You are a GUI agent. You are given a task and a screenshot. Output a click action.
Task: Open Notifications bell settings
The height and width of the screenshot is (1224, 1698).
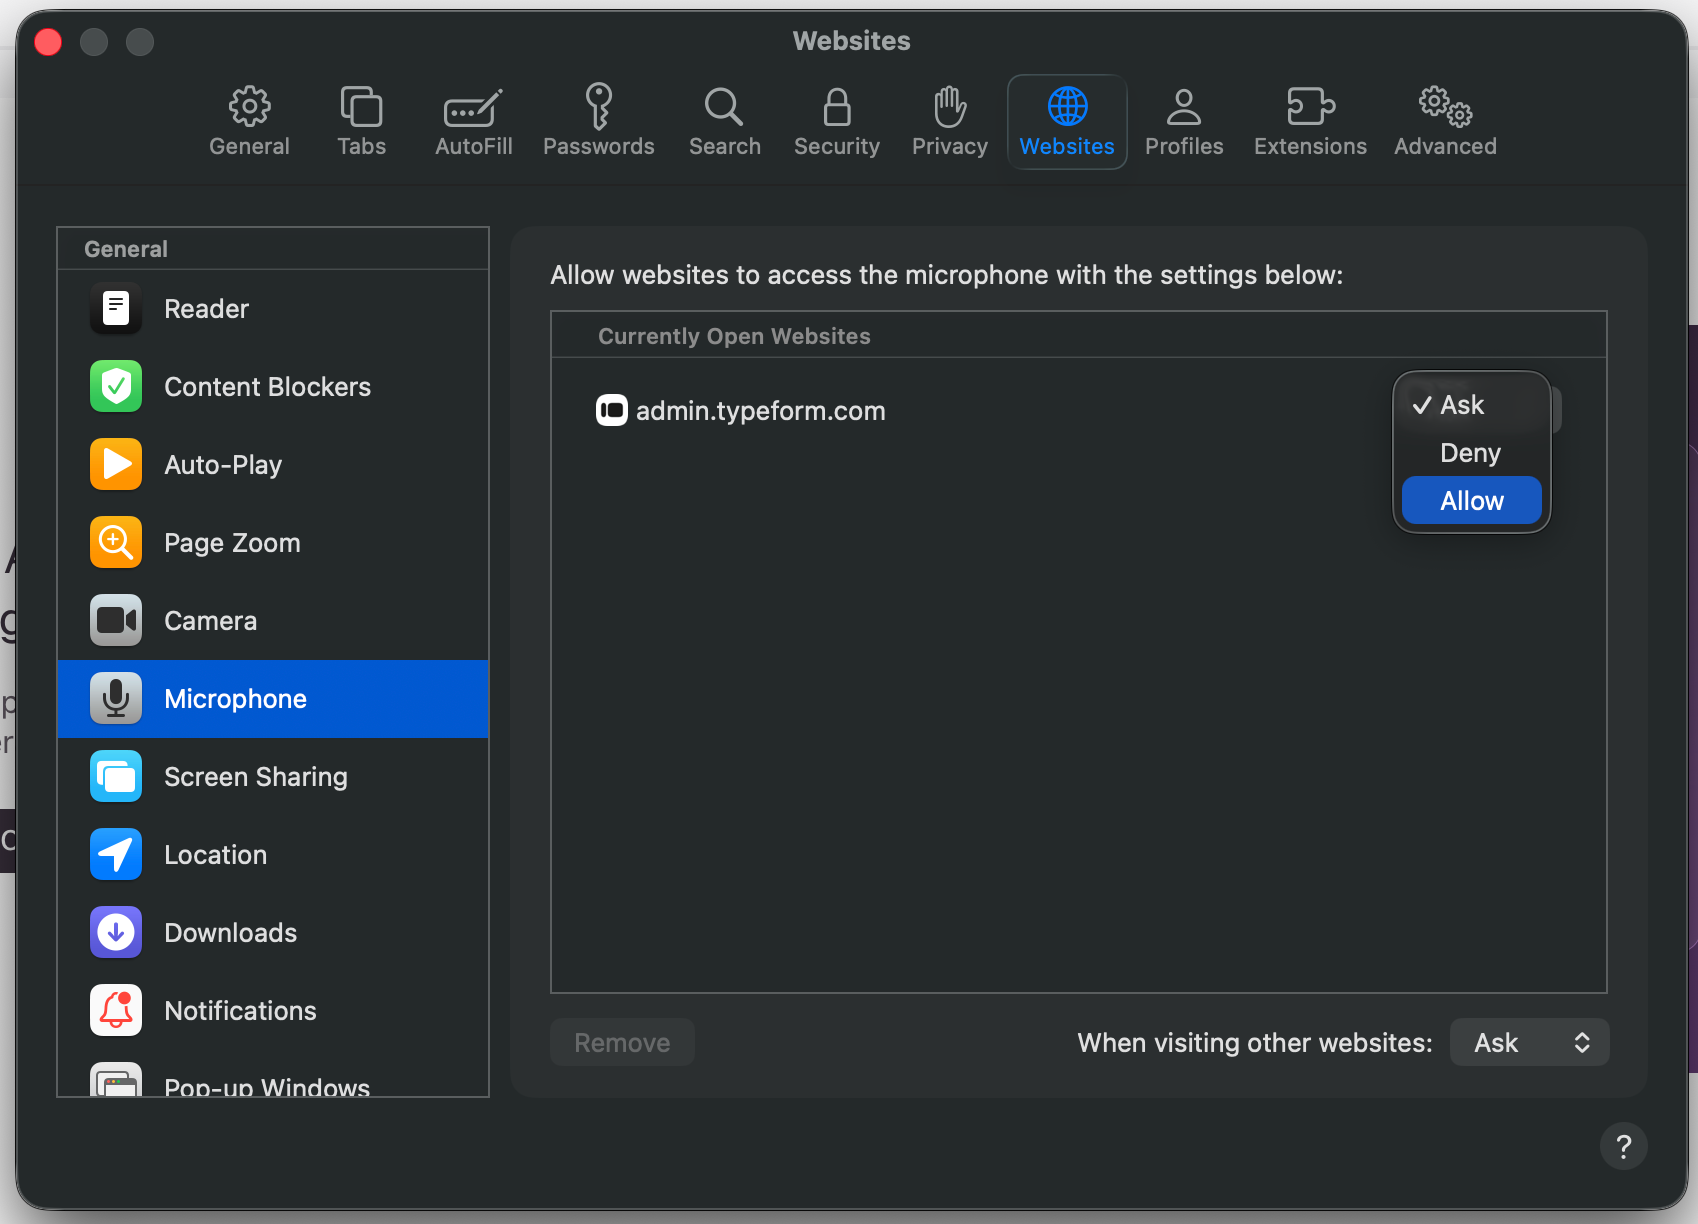273,1011
